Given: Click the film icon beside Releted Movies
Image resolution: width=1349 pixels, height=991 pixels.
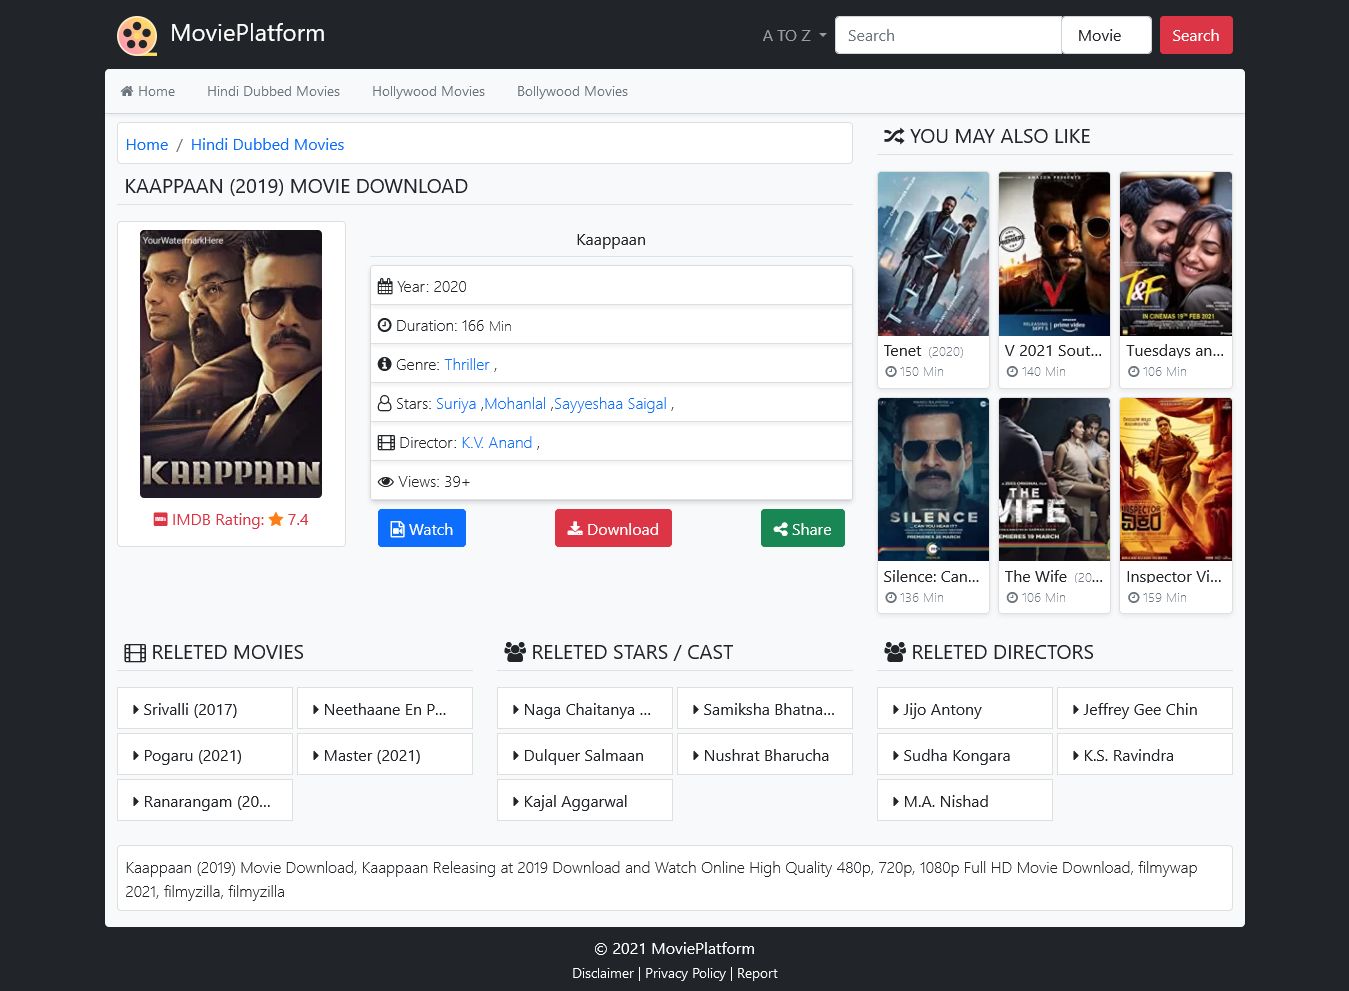Looking at the screenshot, I should click(x=135, y=653).
